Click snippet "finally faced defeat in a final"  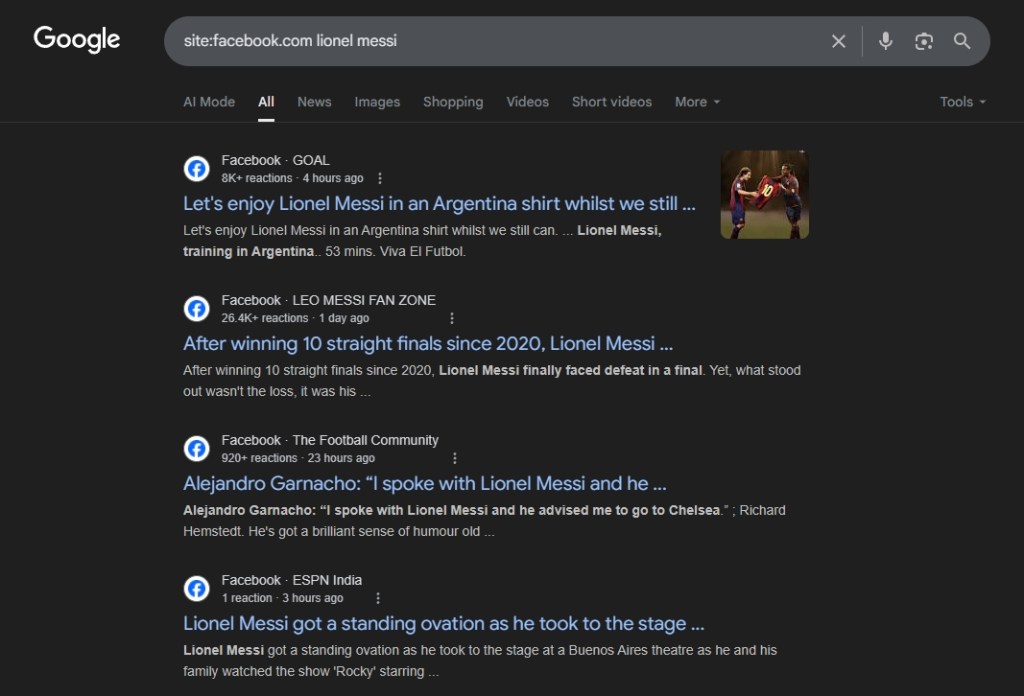click(x=492, y=381)
